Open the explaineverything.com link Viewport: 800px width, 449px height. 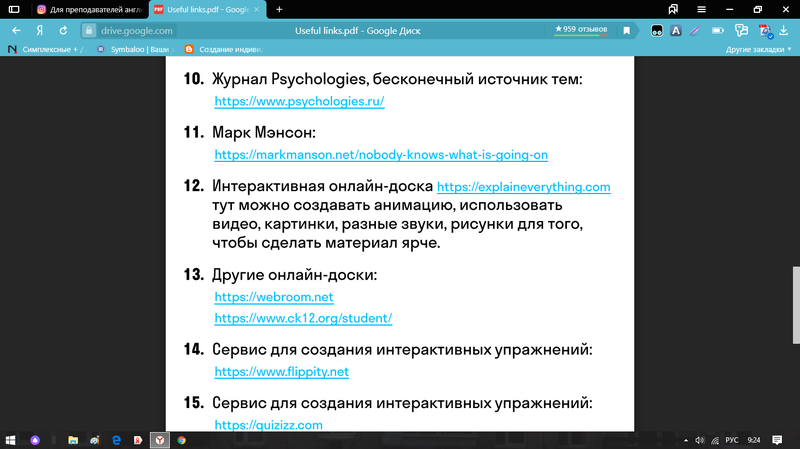click(x=523, y=187)
